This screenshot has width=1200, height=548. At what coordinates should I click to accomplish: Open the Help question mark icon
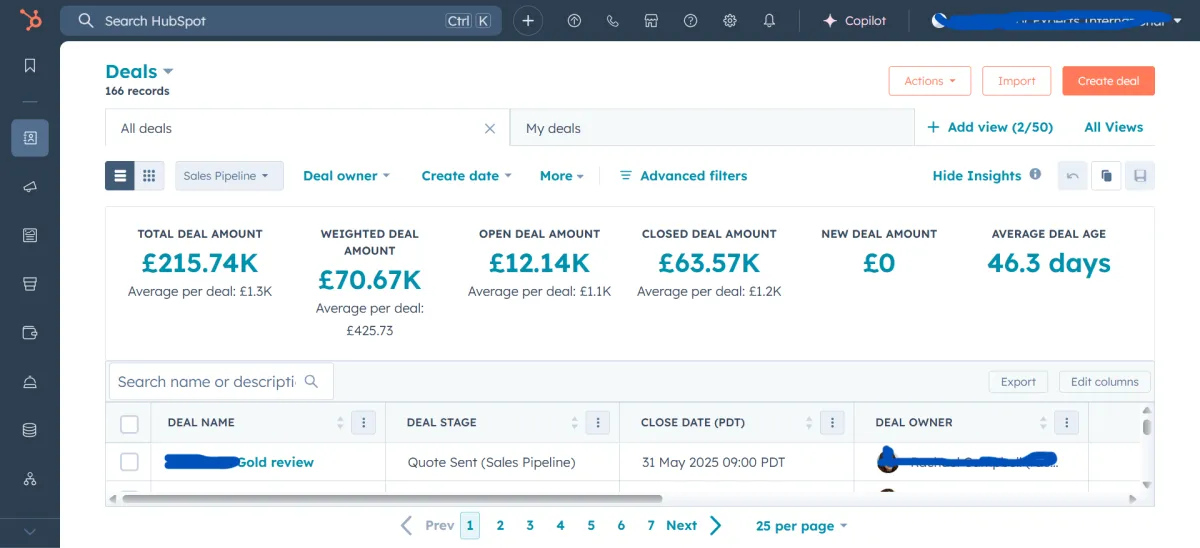(x=690, y=20)
